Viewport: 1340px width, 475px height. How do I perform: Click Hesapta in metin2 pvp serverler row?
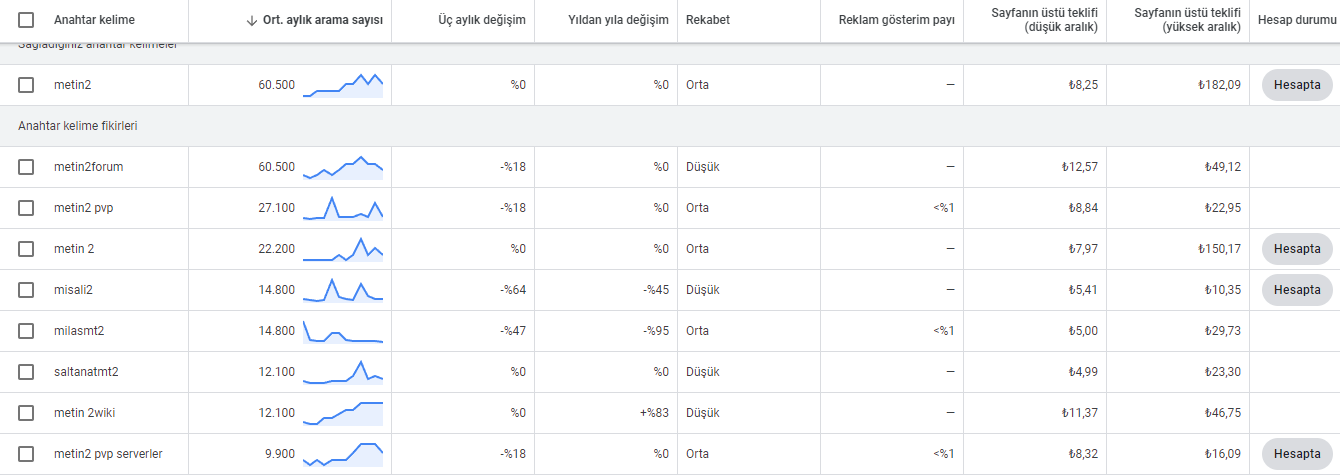[x=1297, y=454]
